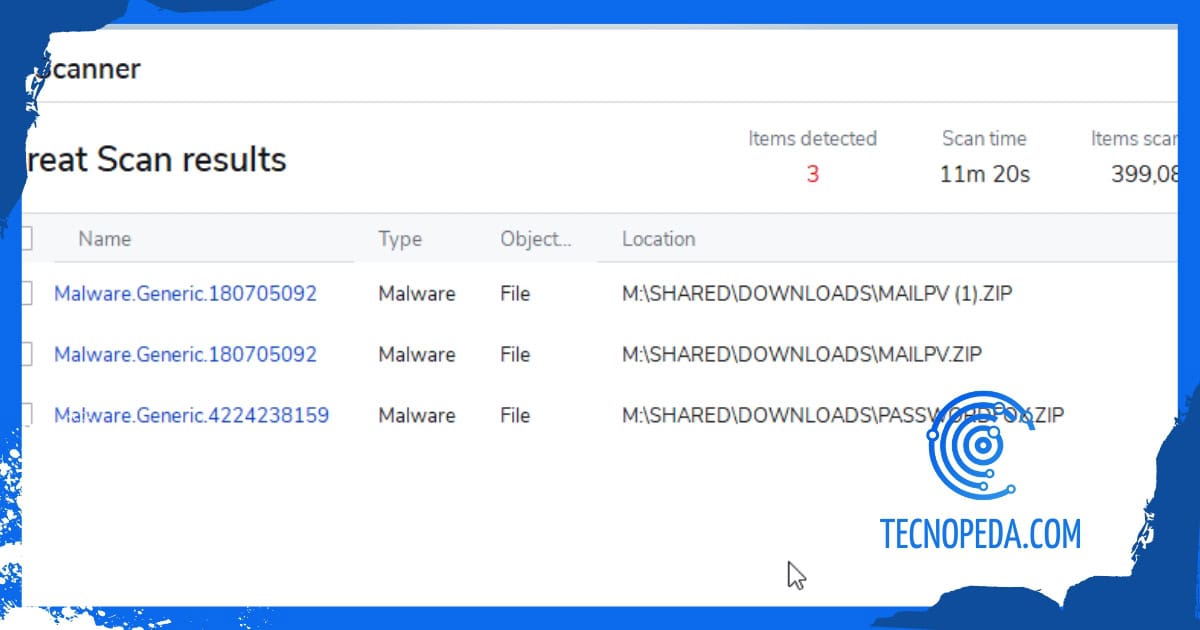Image resolution: width=1200 pixels, height=630 pixels.
Task: Open the Malware.Generic.4224238159 link
Action: coord(191,415)
